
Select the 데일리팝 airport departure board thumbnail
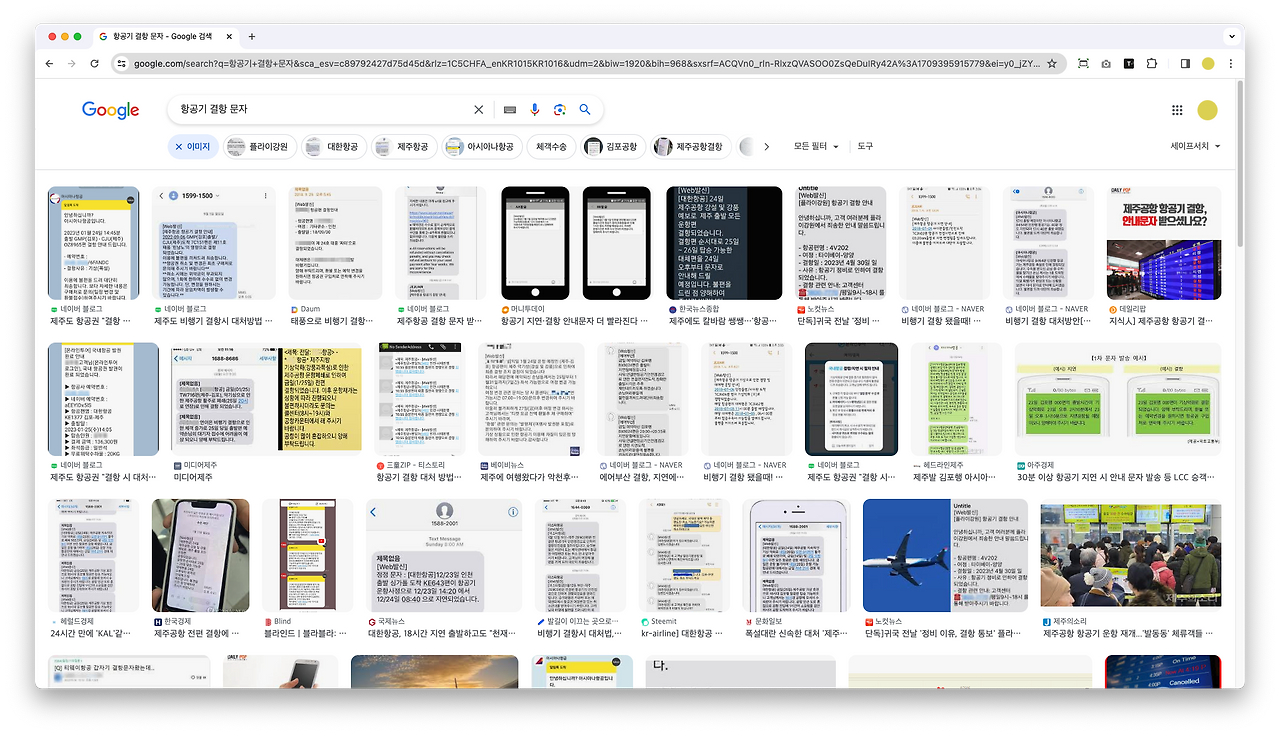[1164, 243]
